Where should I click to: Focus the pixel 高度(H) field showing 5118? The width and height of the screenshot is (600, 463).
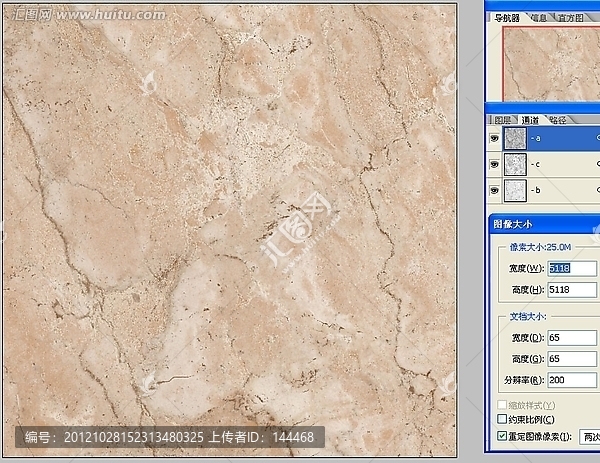(x=572, y=290)
